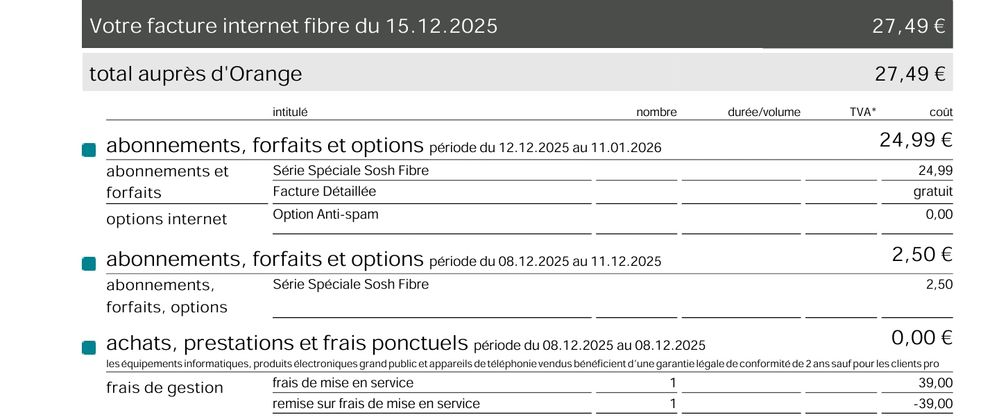The image size is (999, 420).
Task: Click the teal bullet beside the 08.12.2025–11.12.2025 subscription period
Action: (x=89, y=263)
